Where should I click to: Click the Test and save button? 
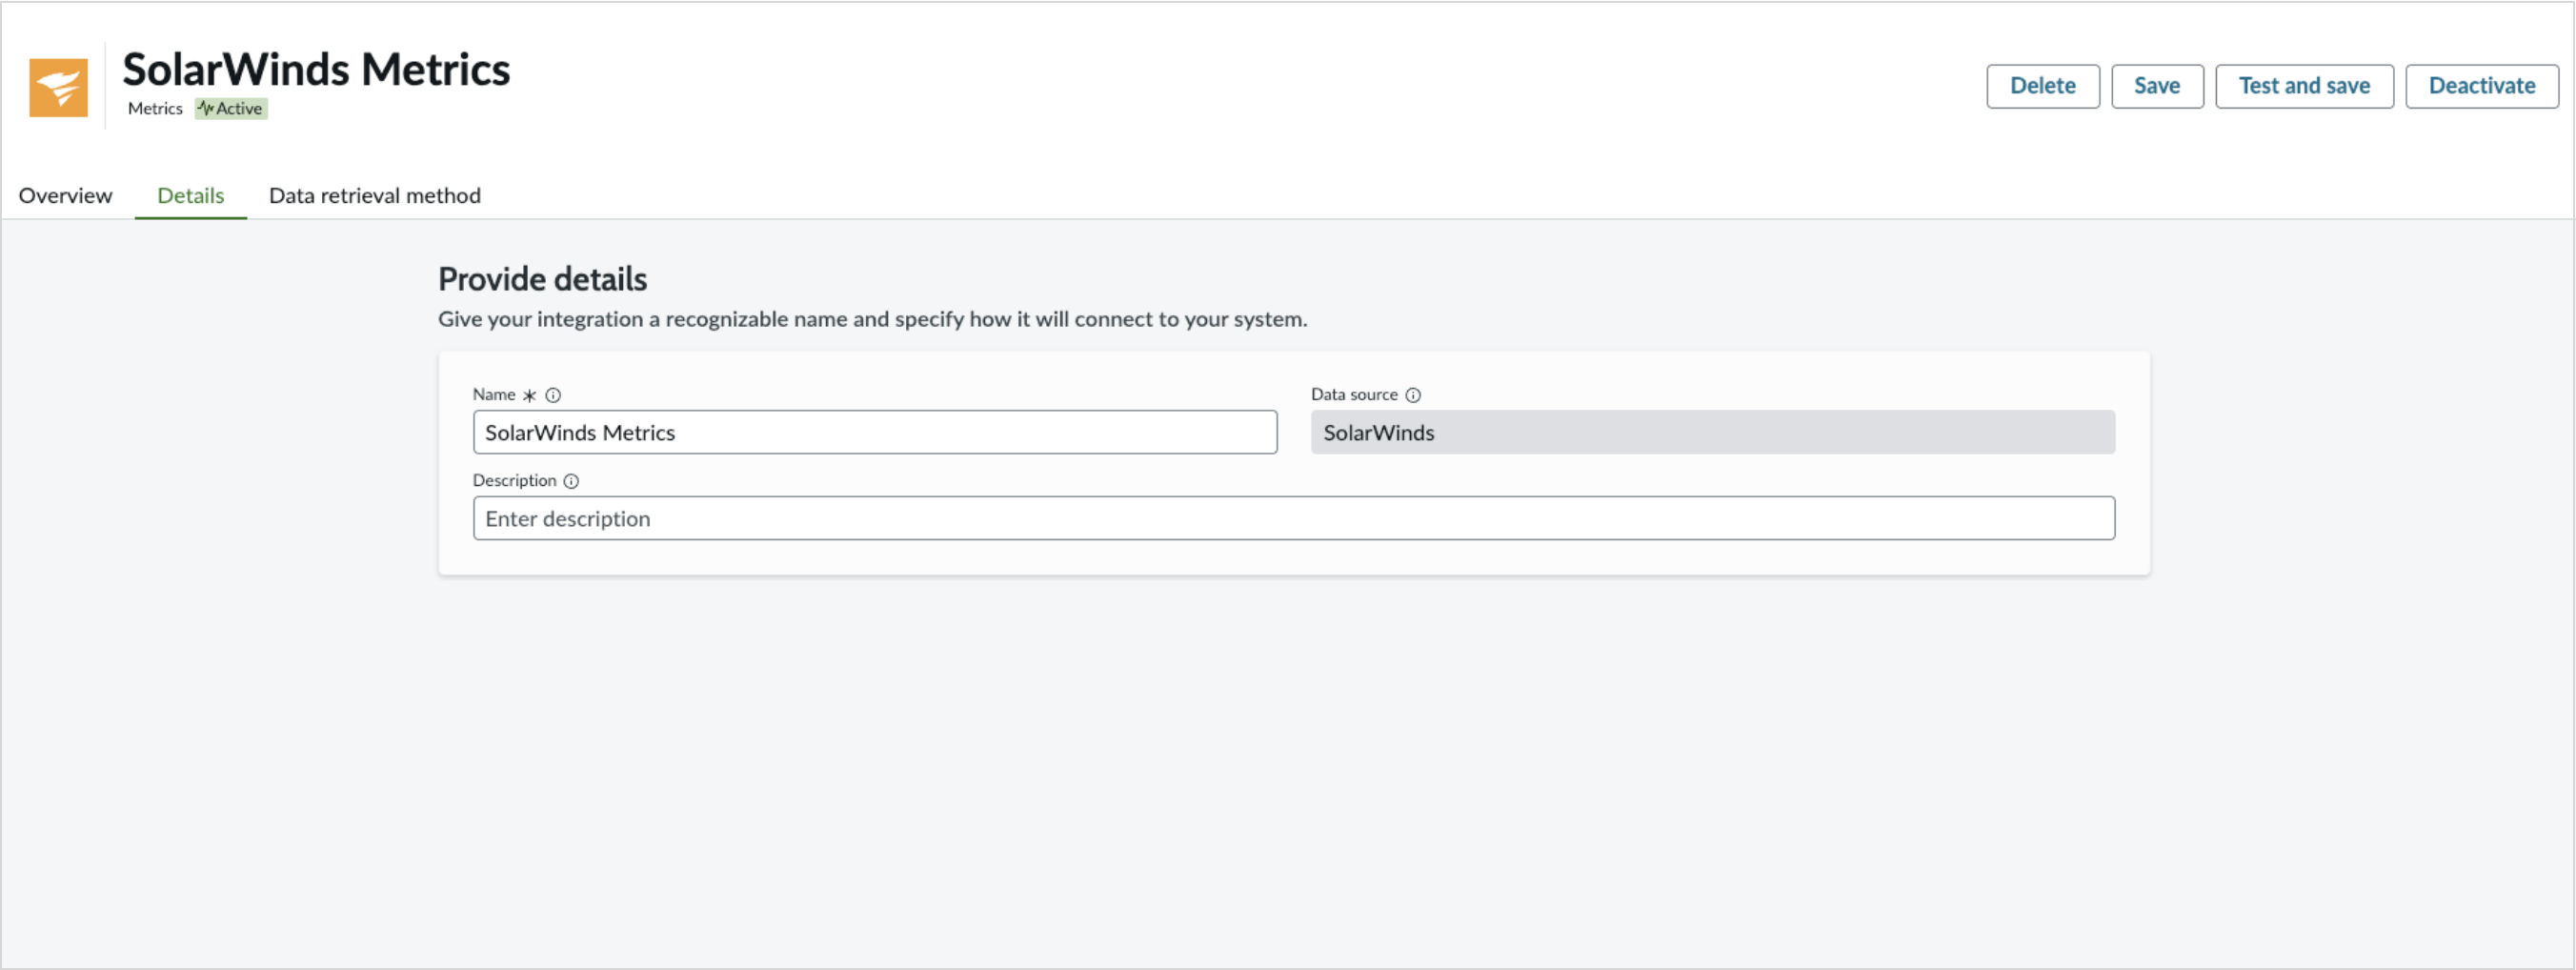2304,86
